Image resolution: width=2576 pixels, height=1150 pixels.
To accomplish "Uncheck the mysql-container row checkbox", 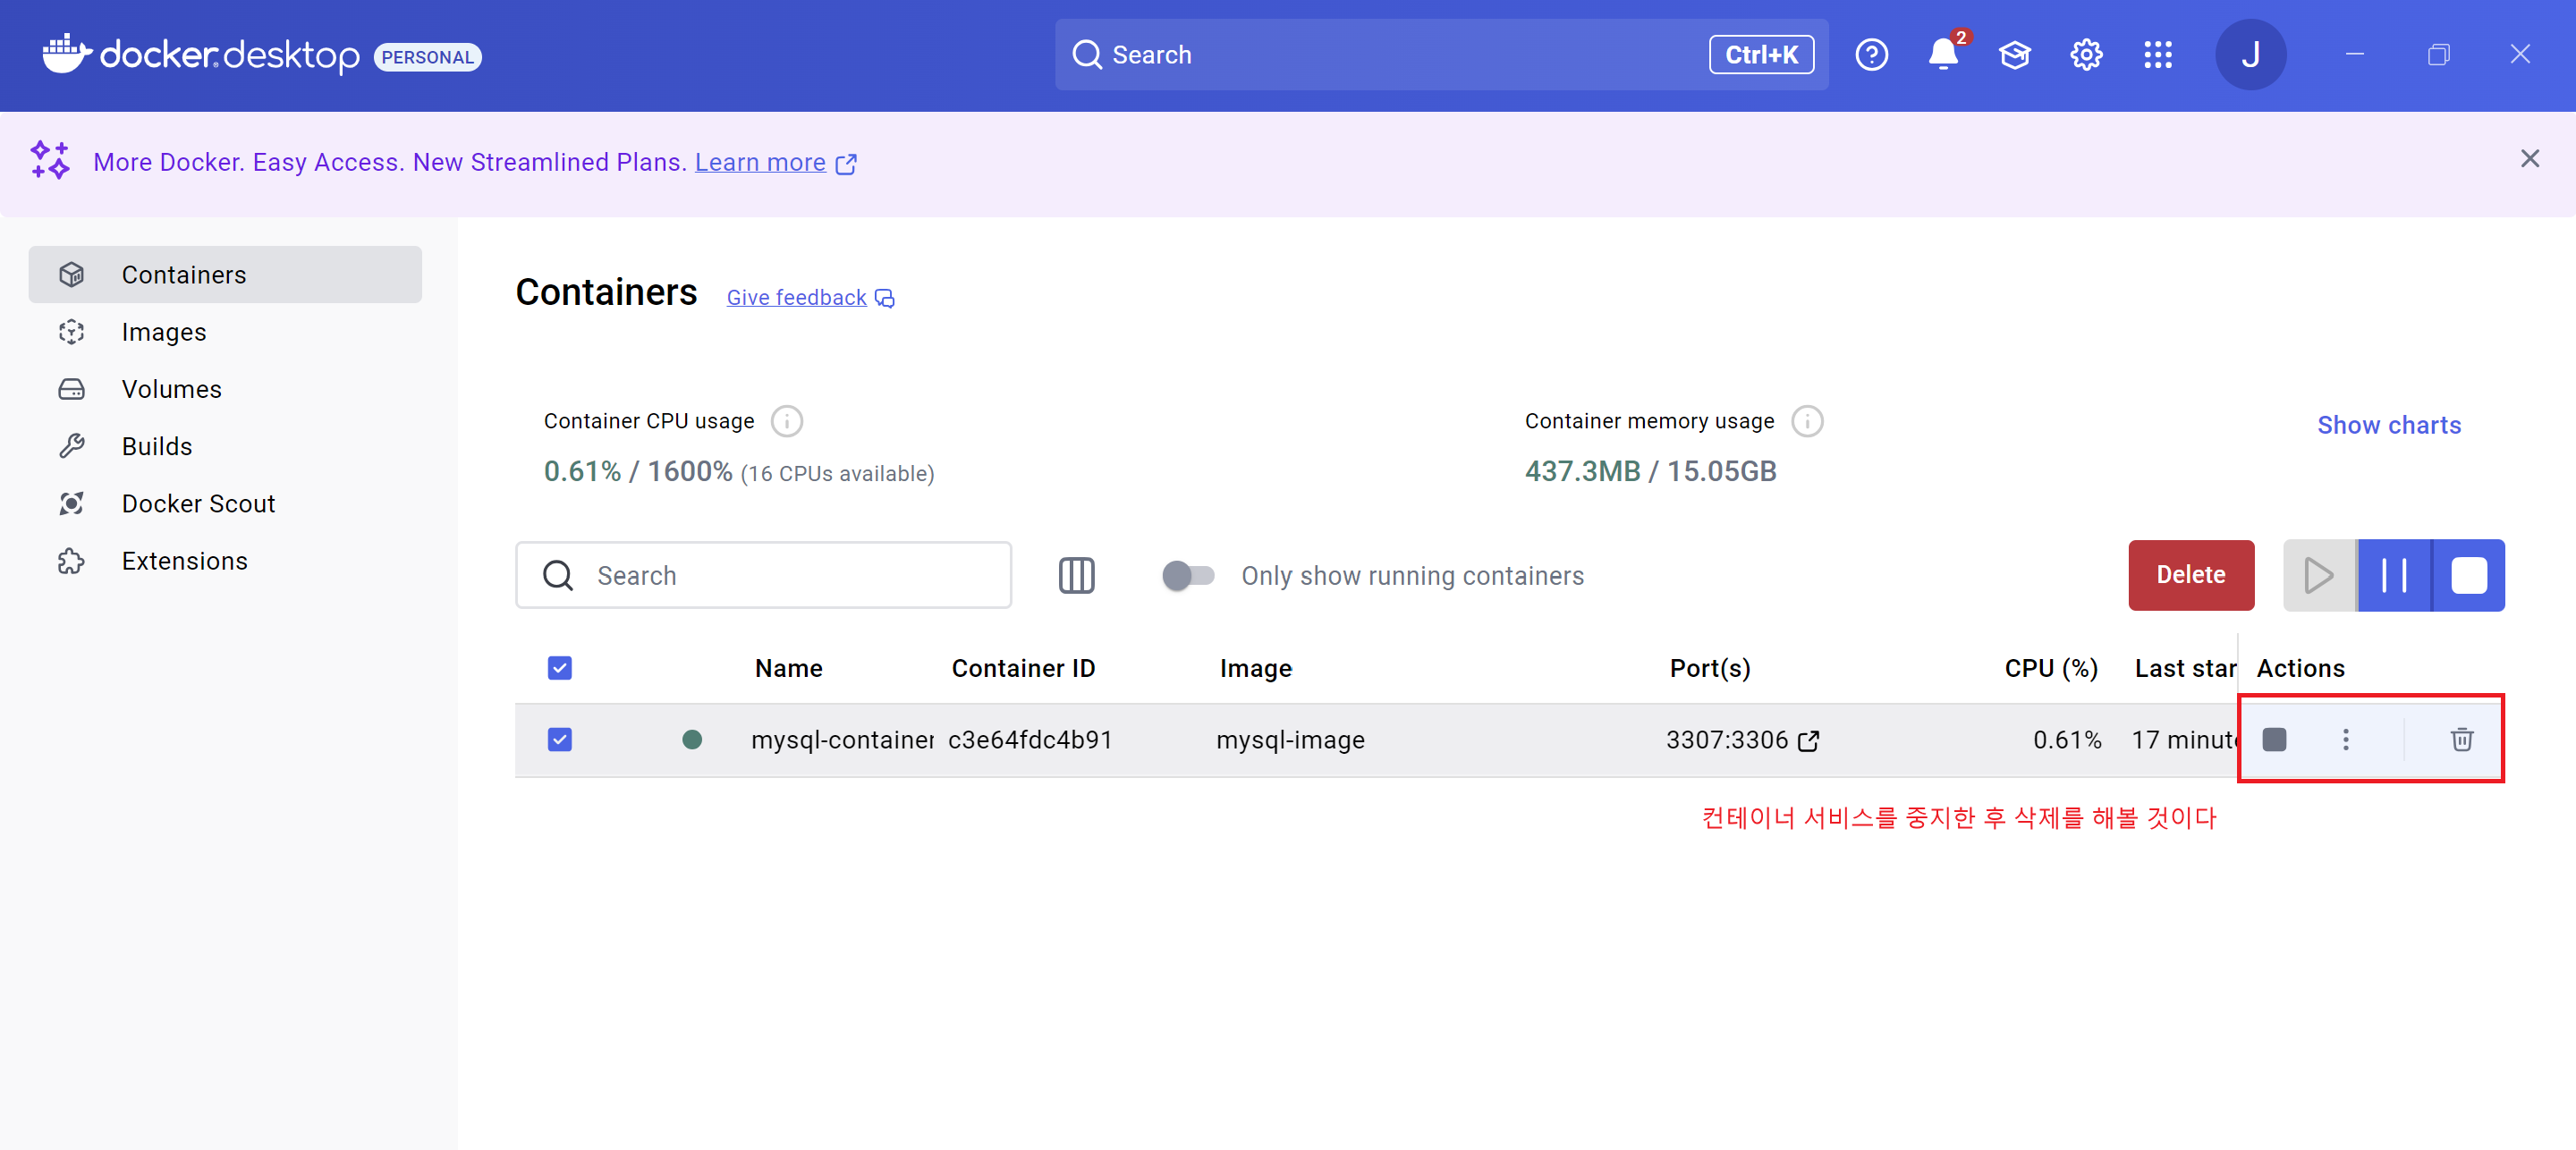I will [x=560, y=739].
